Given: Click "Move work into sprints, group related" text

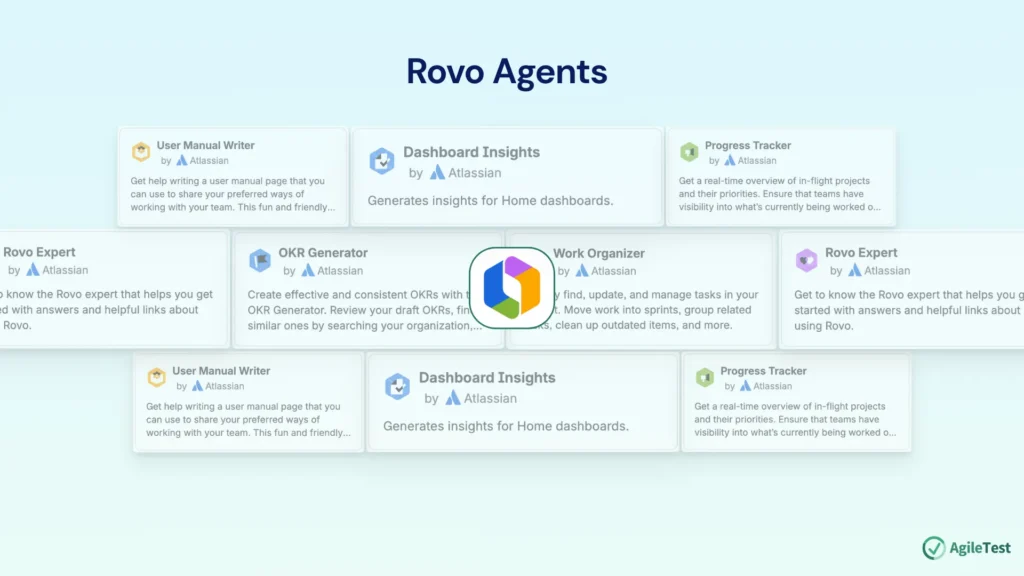Looking at the screenshot, I should coord(658,310).
